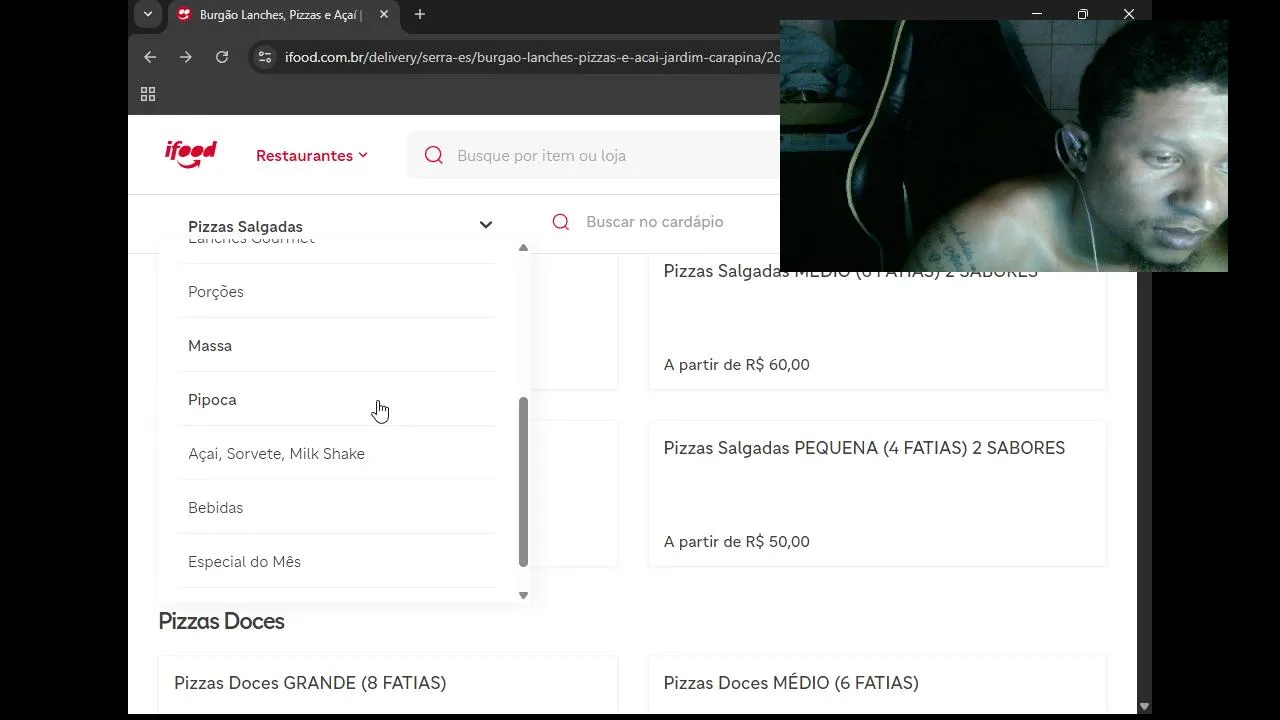
Task: Open Pizzas Doces GRANDE (8 FATIAS) card
Action: [x=388, y=686]
